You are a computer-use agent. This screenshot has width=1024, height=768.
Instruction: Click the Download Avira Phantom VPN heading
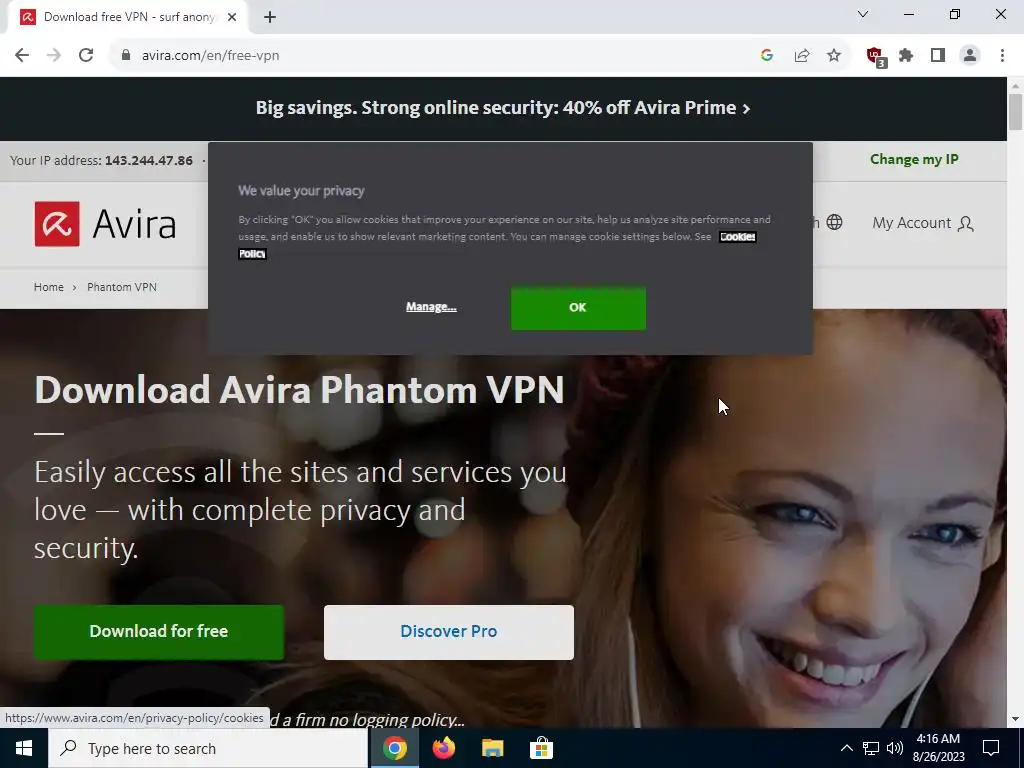299,390
